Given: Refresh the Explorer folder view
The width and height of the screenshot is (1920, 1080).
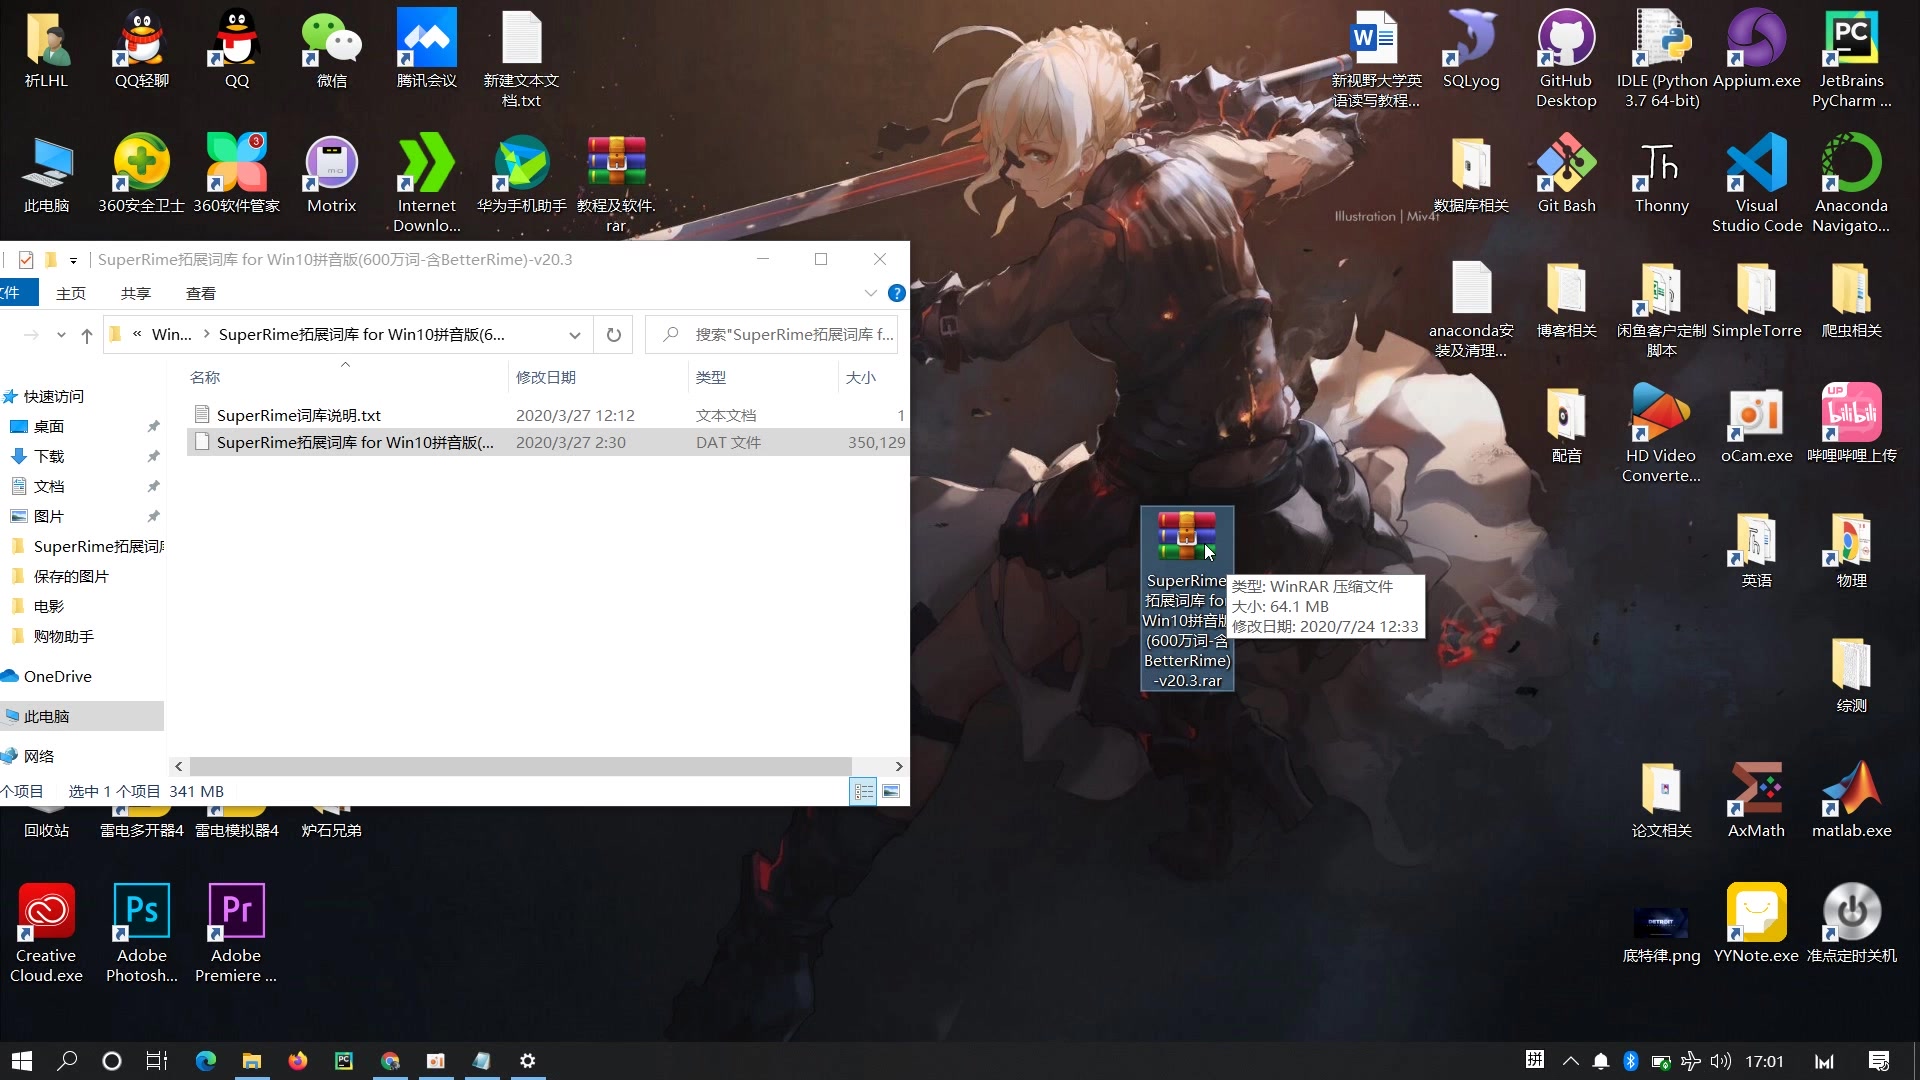Looking at the screenshot, I should 614,335.
